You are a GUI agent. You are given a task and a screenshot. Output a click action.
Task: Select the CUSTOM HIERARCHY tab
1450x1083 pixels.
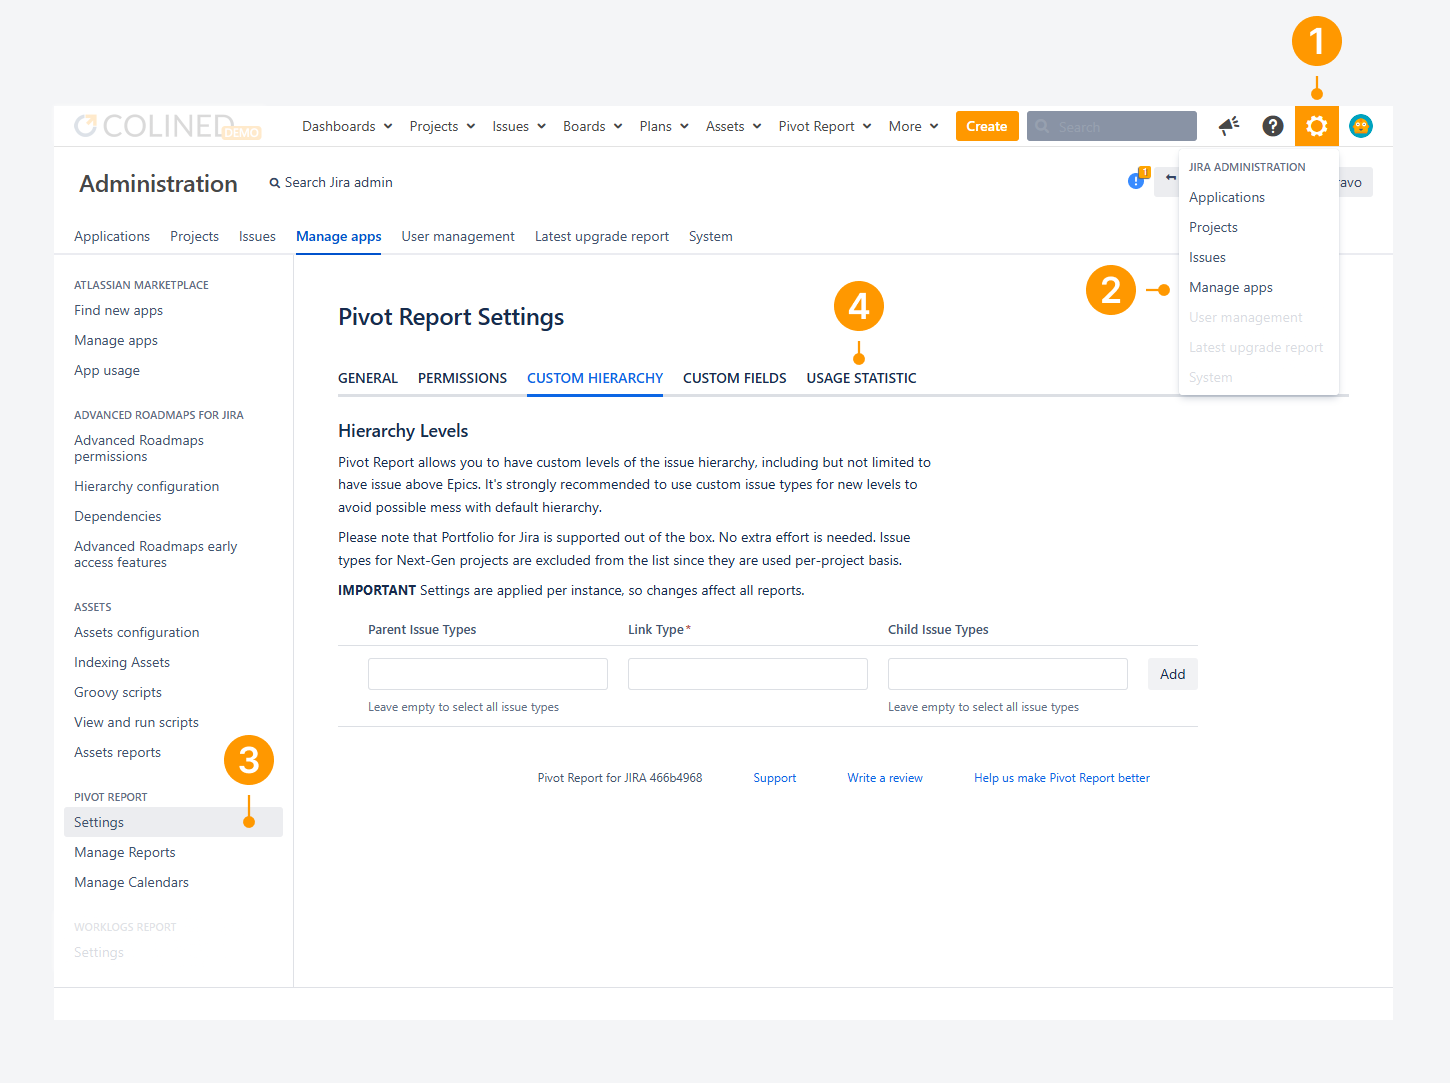point(595,378)
